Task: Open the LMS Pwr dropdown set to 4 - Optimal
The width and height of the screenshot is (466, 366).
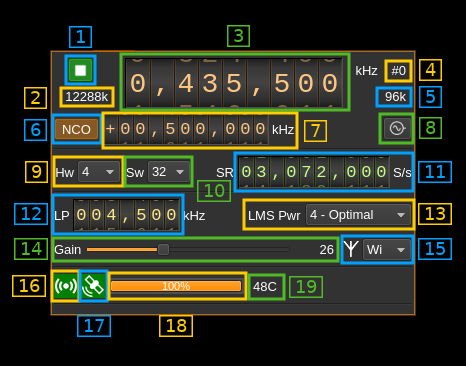Action: (358, 215)
